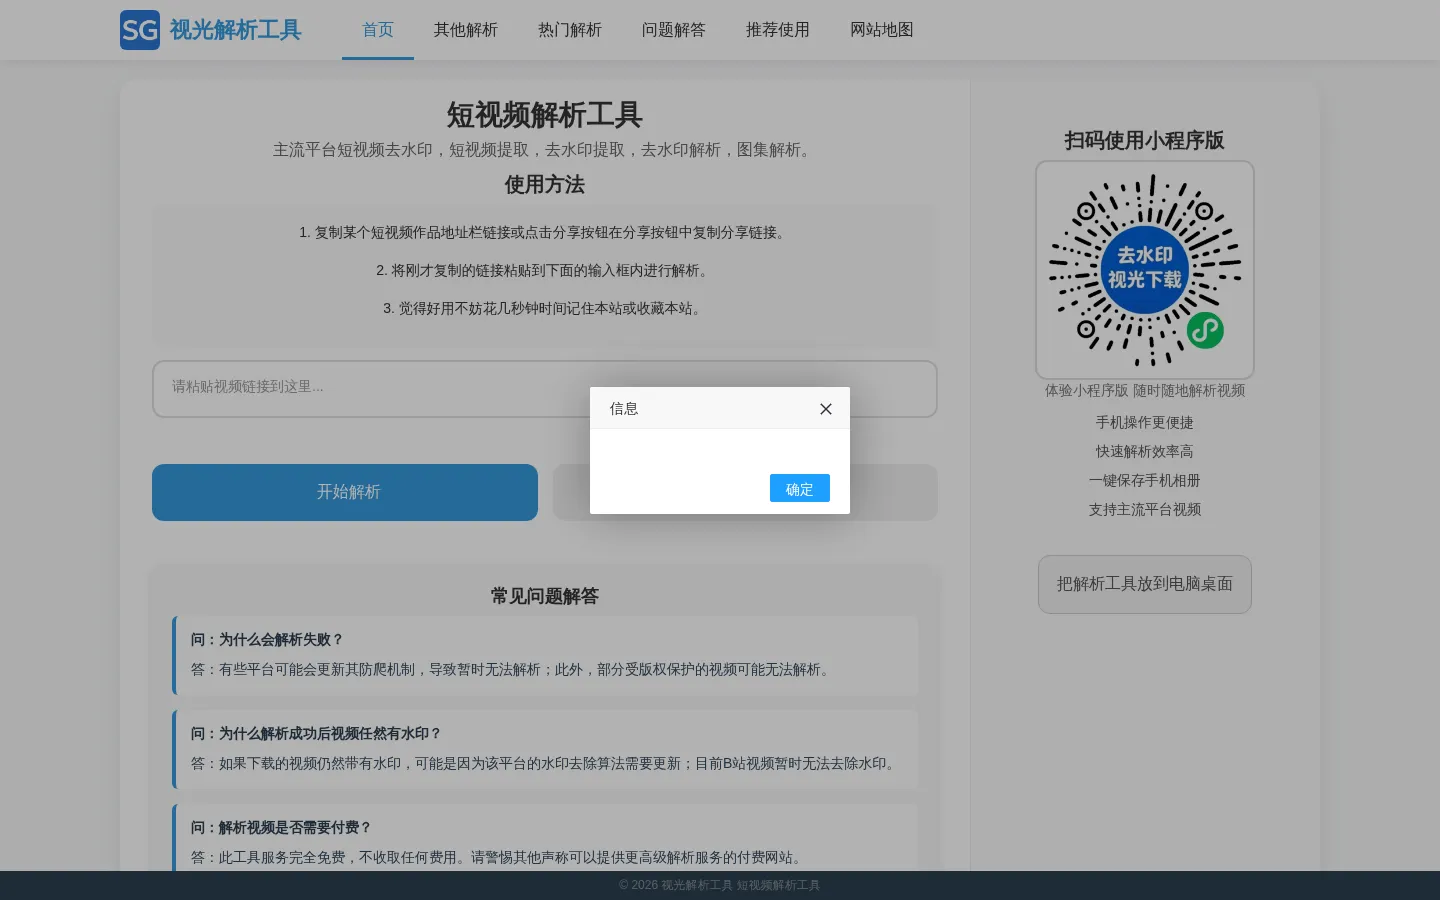This screenshot has width=1440, height=900.
Task: Click the 请粘贴视频链接到这里 input field
Action: 545,389
